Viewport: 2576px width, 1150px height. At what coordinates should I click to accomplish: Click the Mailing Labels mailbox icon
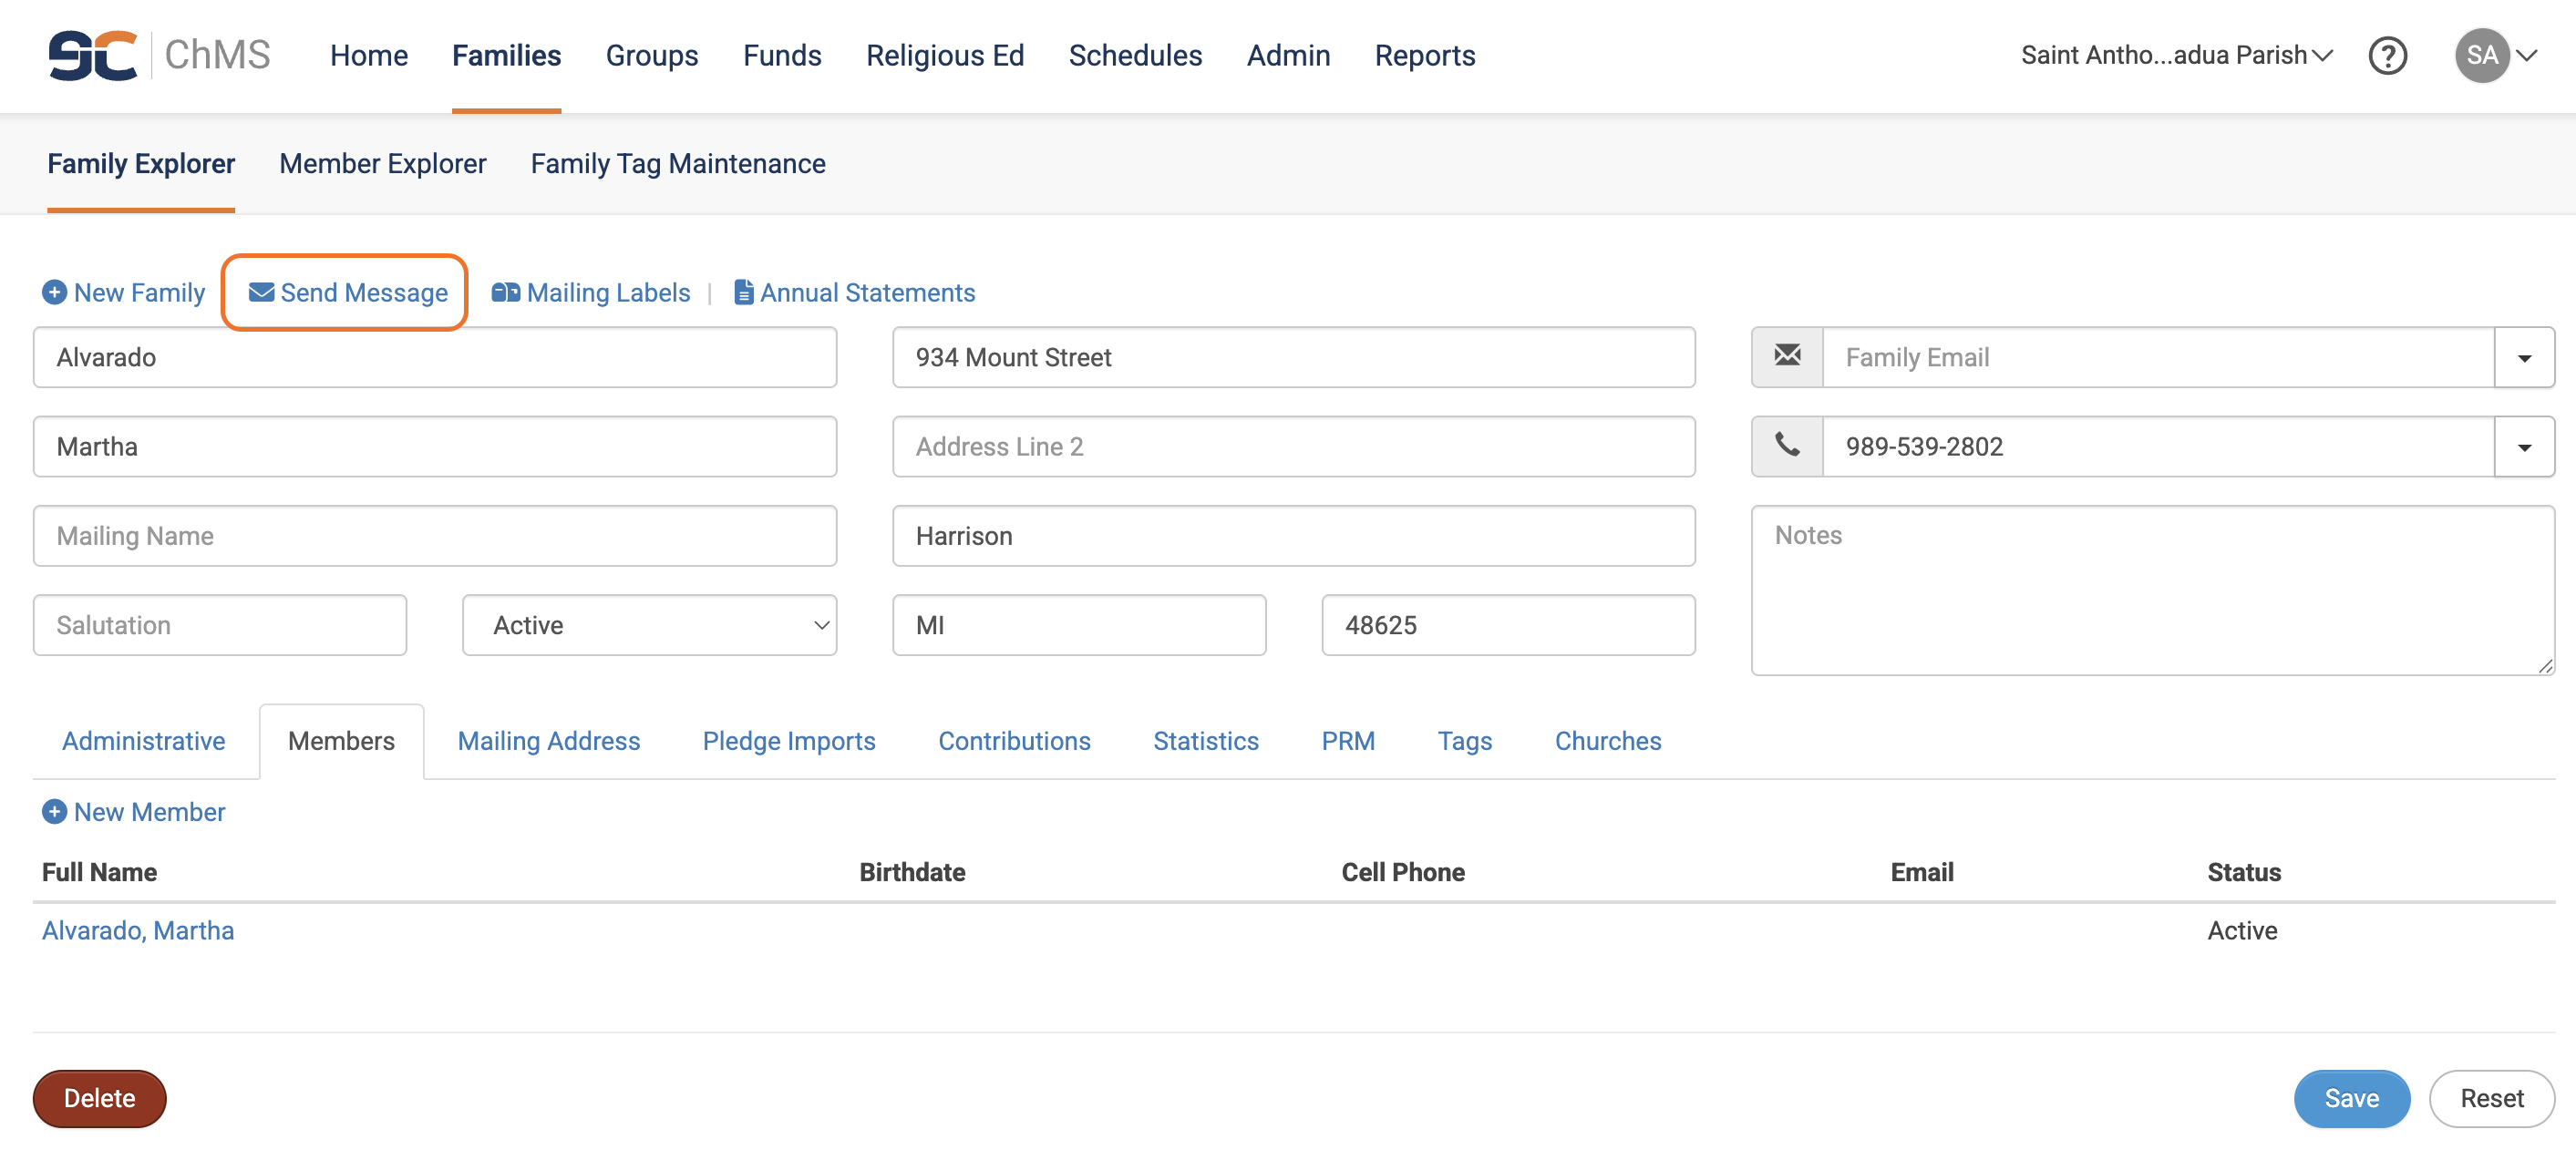[x=505, y=292]
